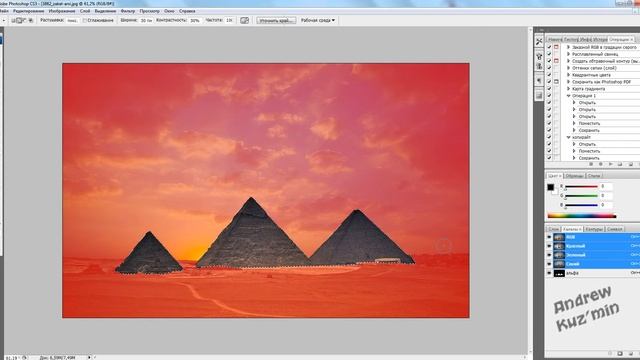
Task: Collapse the Операция 1 action
Action: click(568, 96)
